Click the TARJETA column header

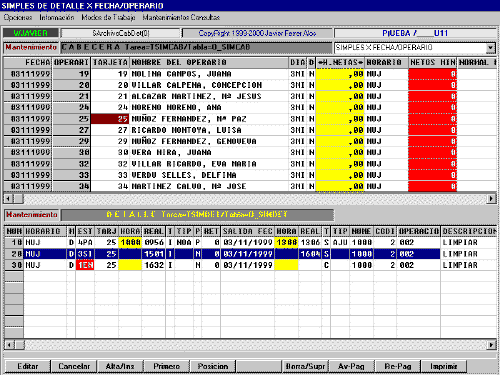(x=110, y=63)
